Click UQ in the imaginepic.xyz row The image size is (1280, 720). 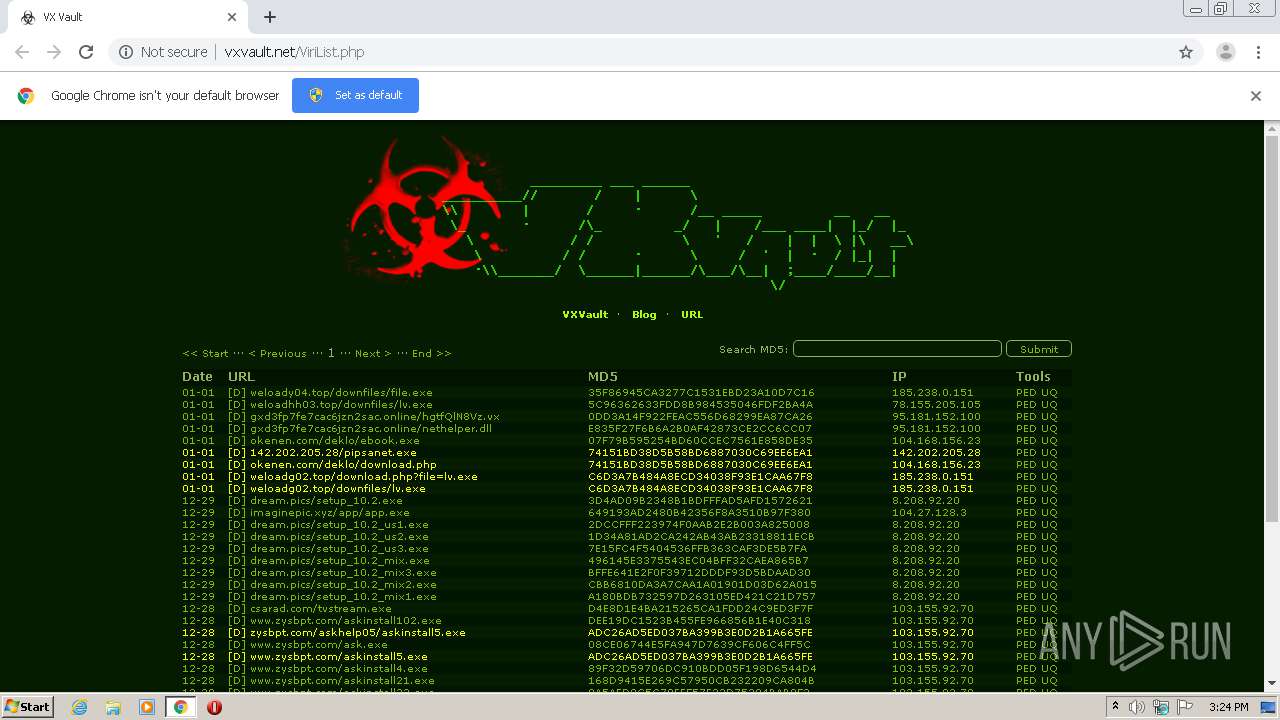(1049, 513)
